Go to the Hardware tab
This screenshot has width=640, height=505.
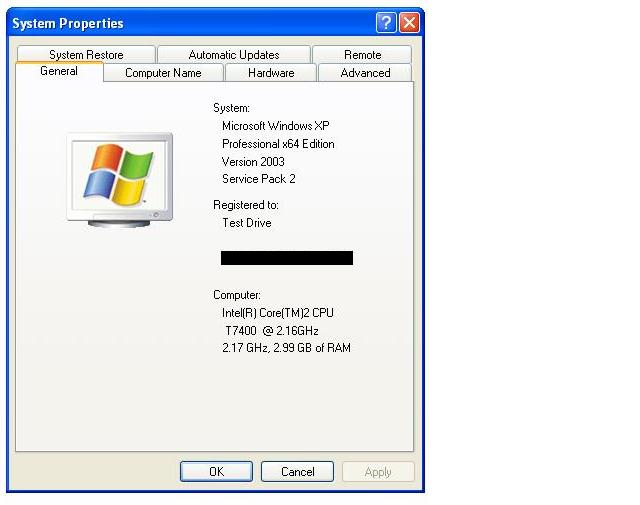[271, 73]
